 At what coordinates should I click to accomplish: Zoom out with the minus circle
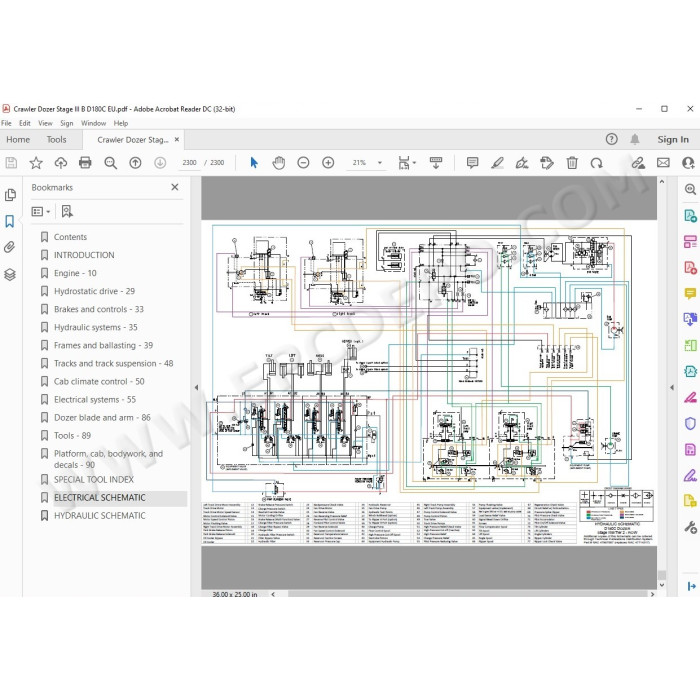coord(303,163)
